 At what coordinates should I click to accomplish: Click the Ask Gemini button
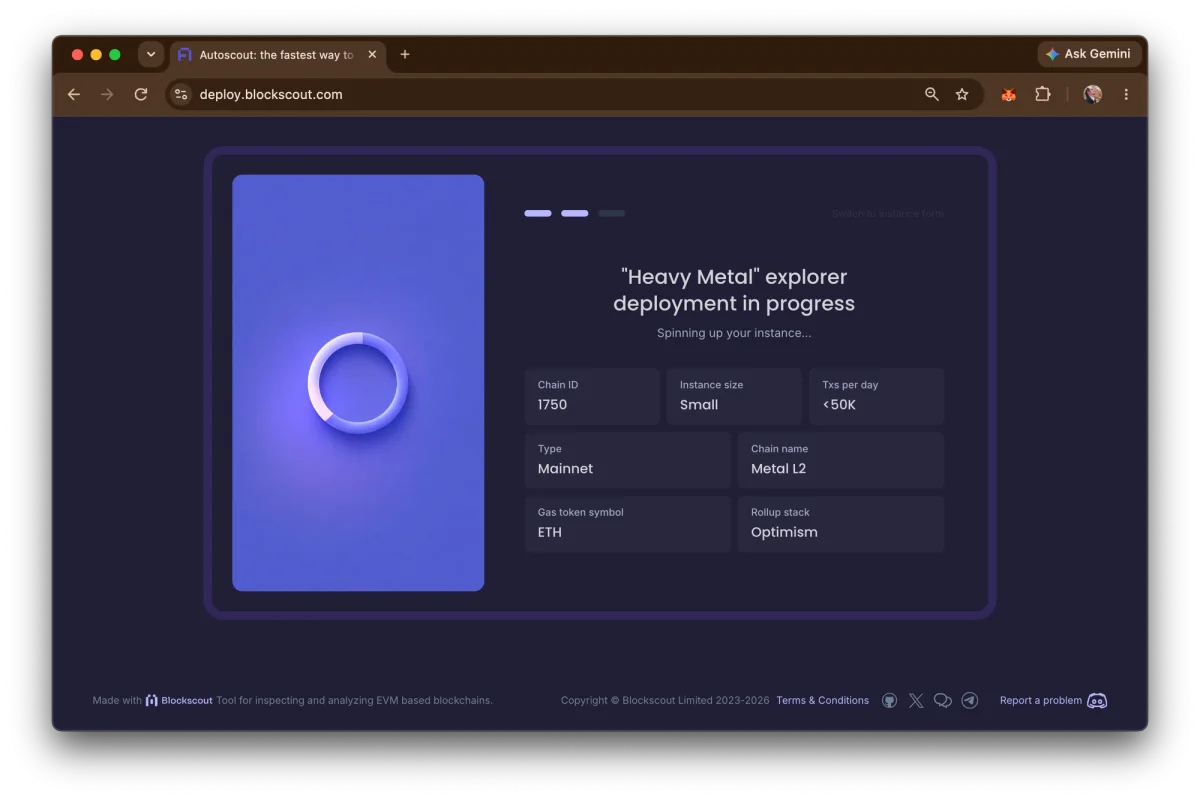pyautogui.click(x=1089, y=54)
